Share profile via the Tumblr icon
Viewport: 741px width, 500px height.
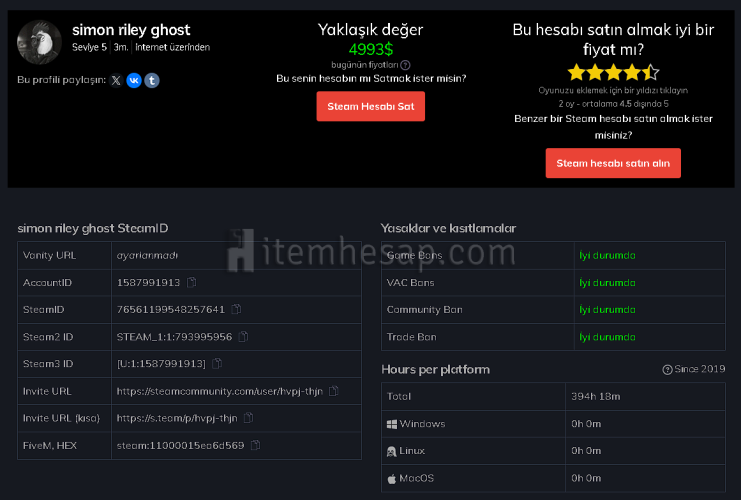[x=152, y=80]
